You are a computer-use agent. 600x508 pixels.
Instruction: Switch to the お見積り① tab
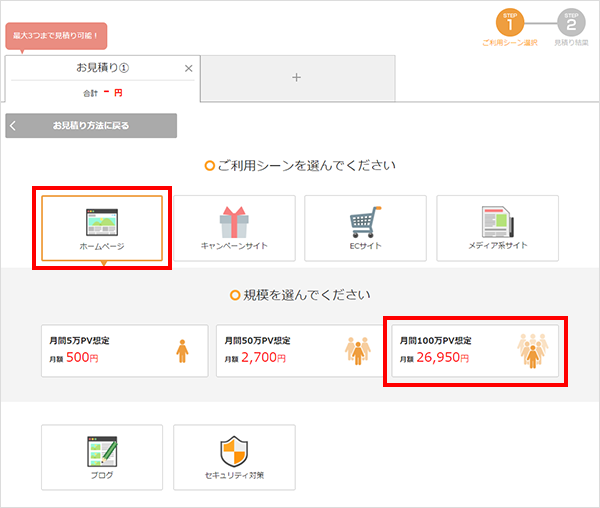(x=100, y=69)
